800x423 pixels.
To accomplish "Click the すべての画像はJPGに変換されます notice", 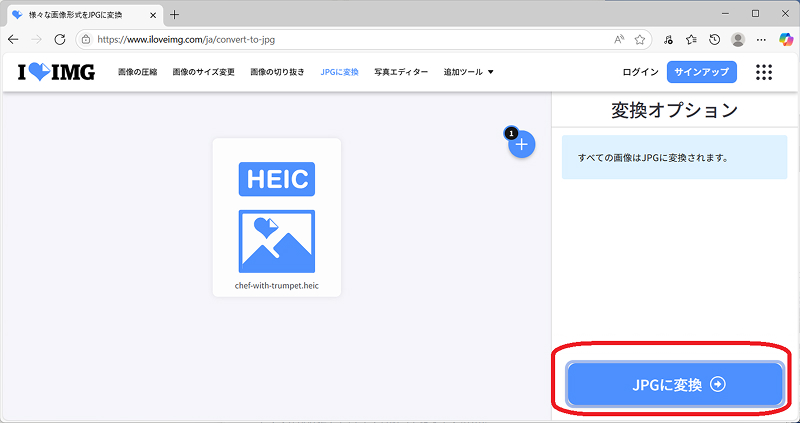I will (674, 157).
